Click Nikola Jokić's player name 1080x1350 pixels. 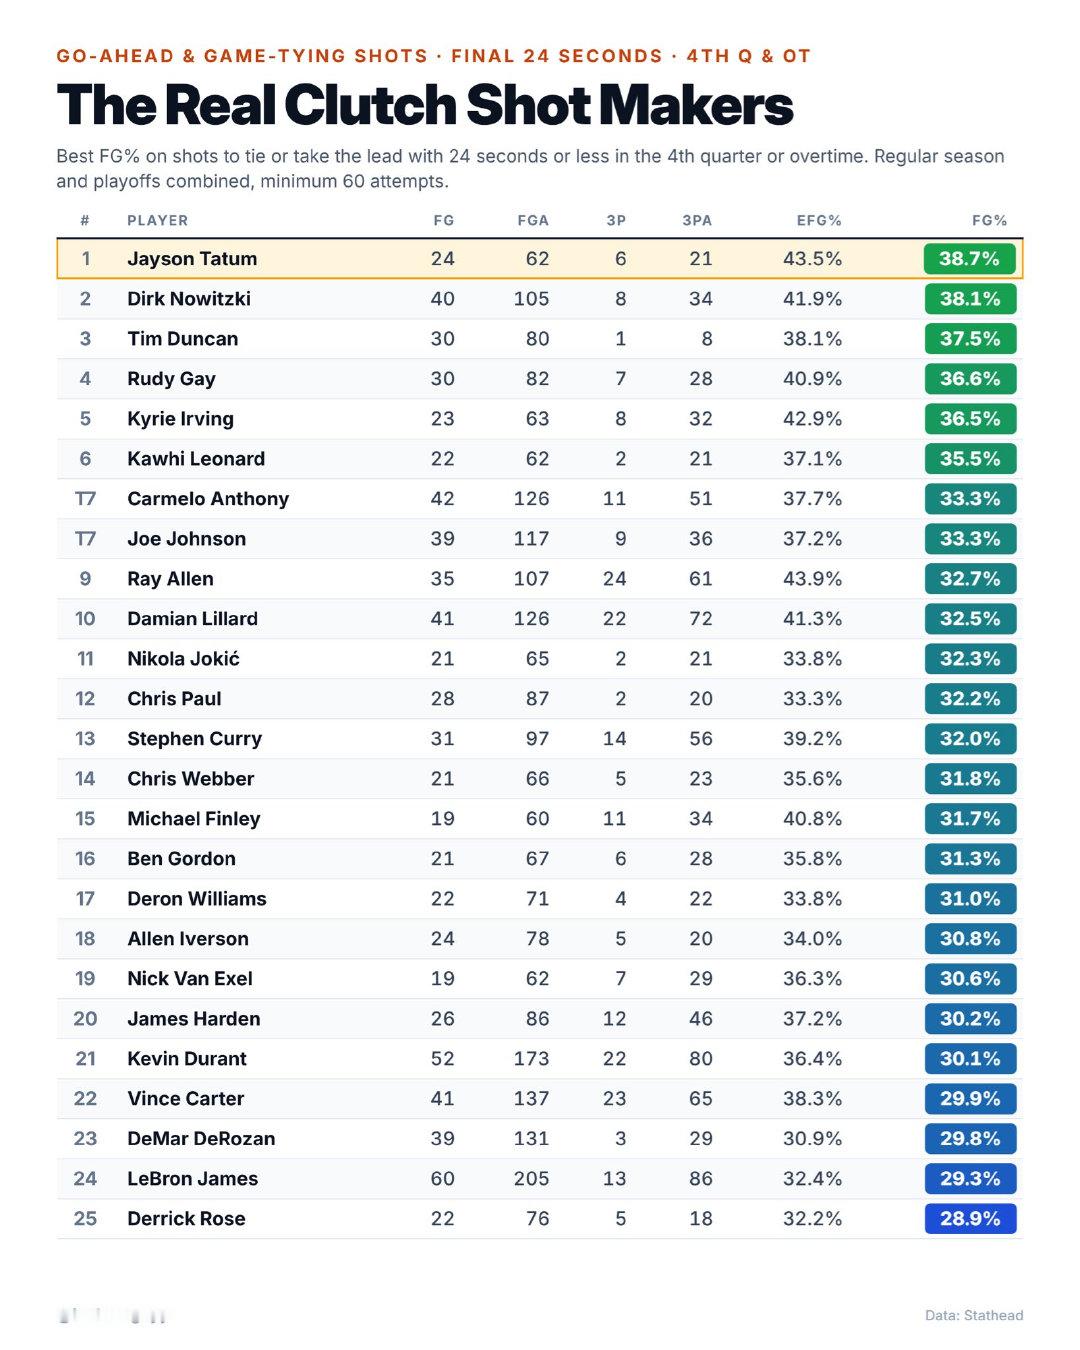click(x=183, y=659)
